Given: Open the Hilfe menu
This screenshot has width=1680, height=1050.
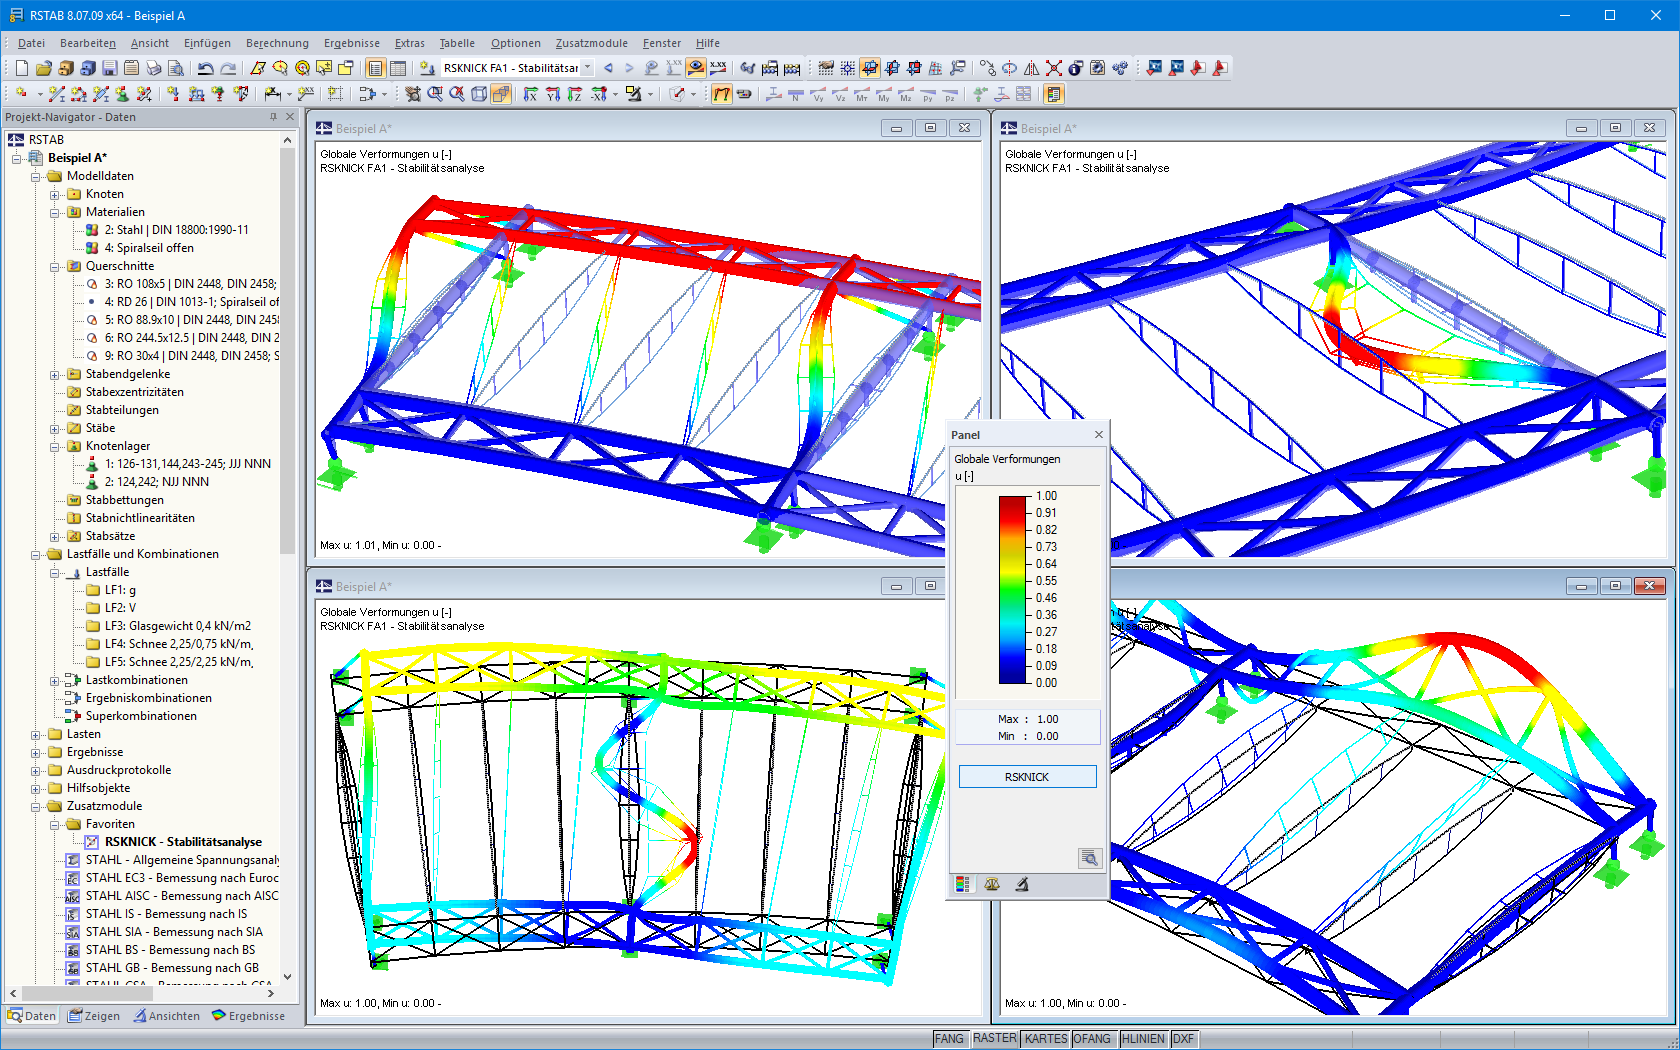Looking at the screenshot, I should click(708, 43).
